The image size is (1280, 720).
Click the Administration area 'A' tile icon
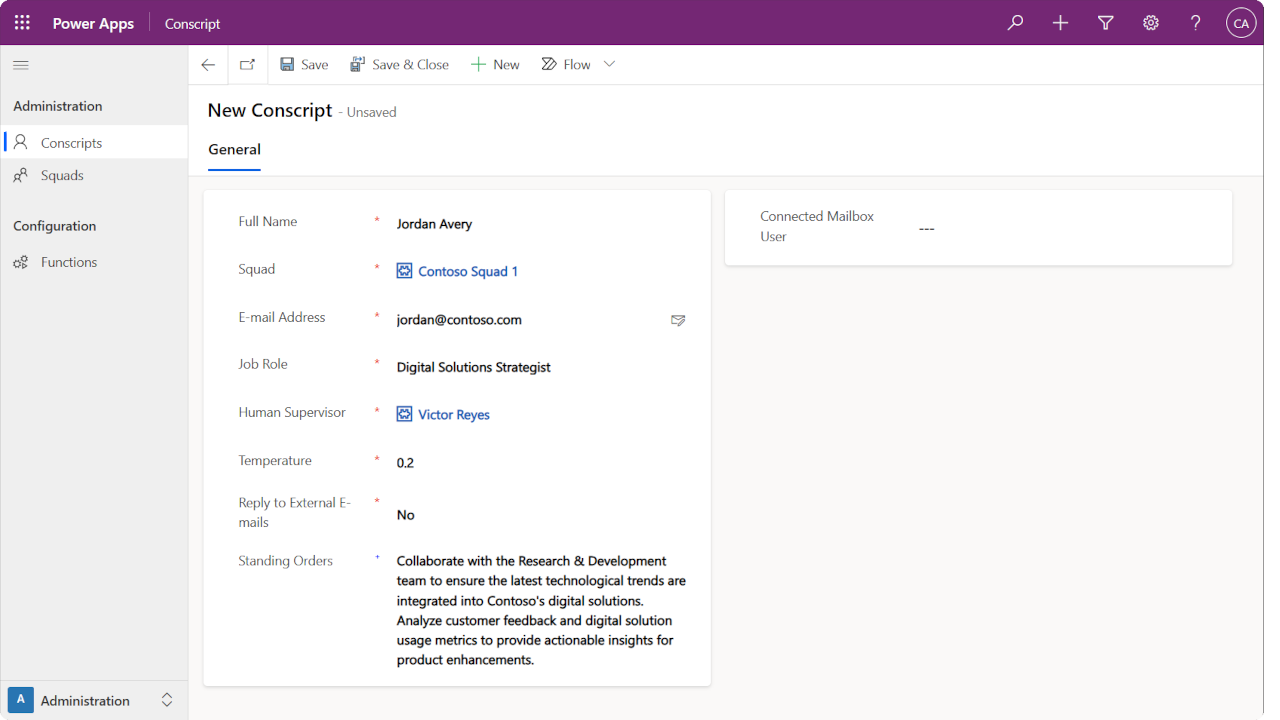click(x=20, y=700)
